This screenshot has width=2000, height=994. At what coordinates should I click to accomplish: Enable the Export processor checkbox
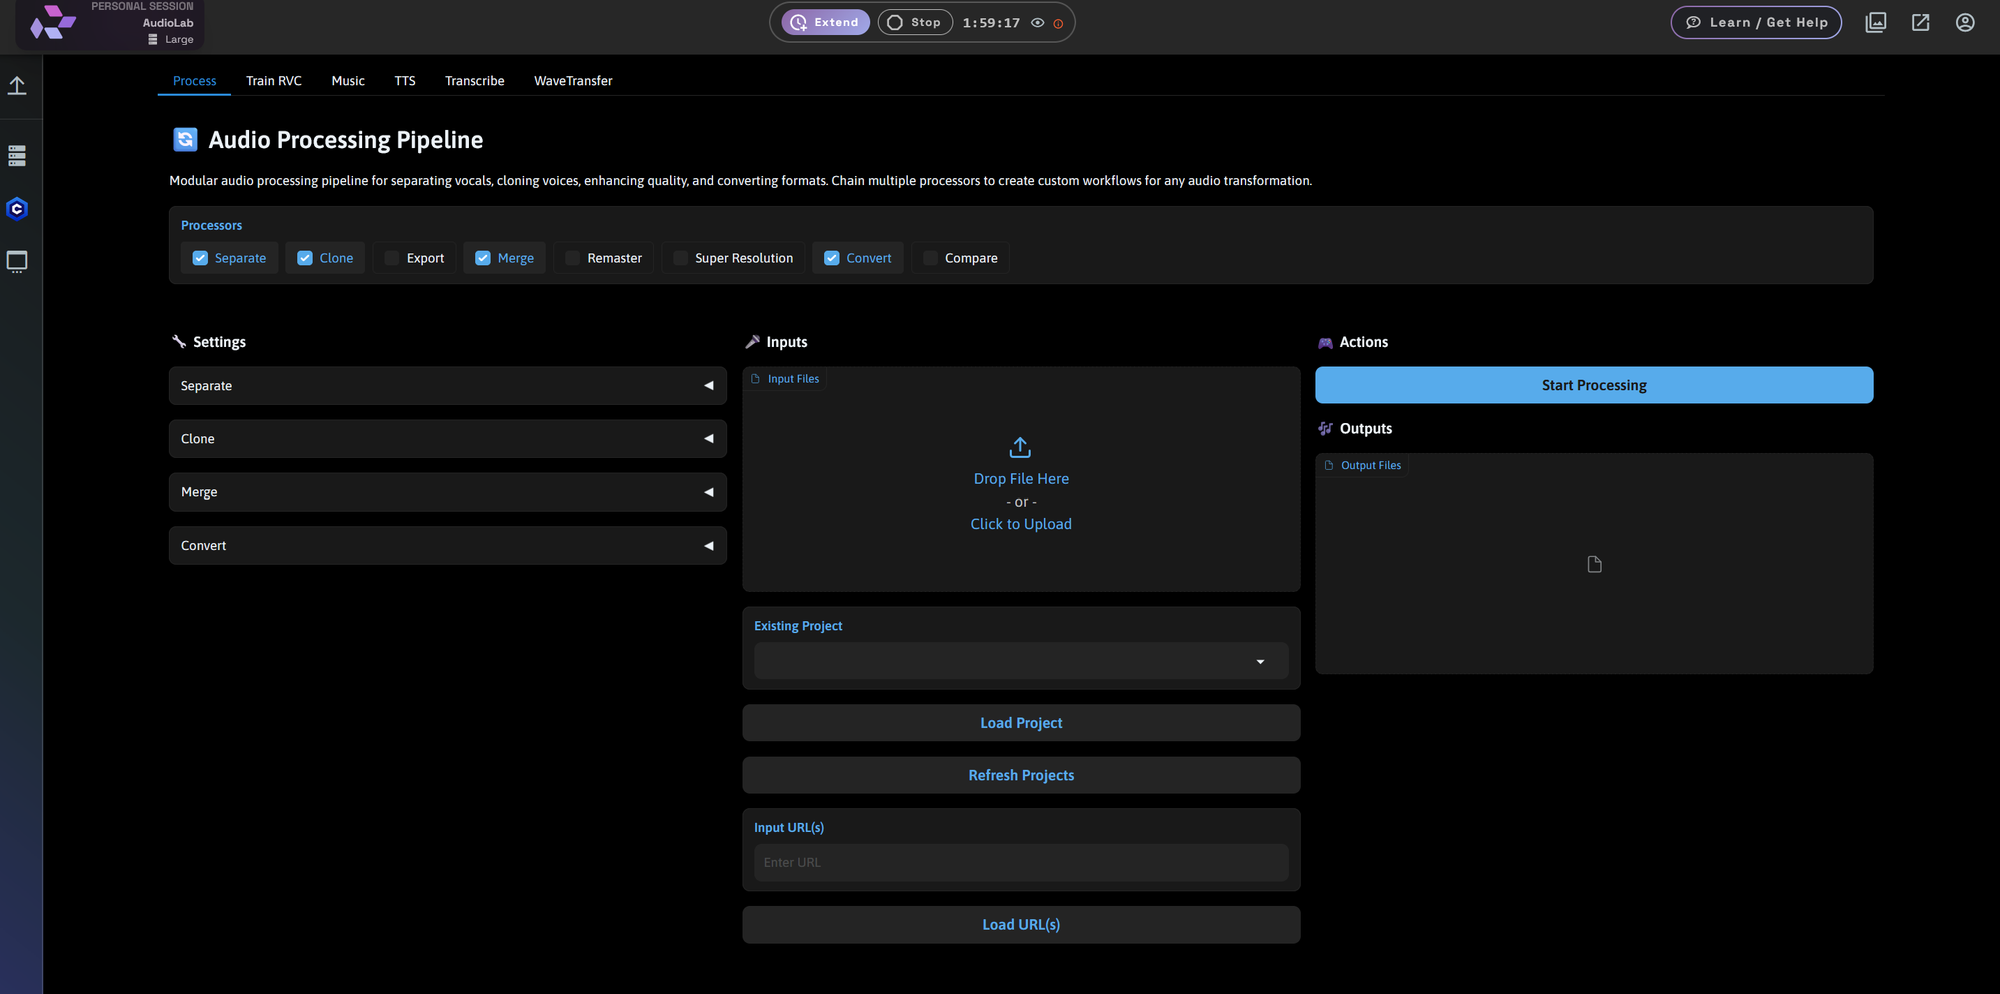pyautogui.click(x=391, y=257)
